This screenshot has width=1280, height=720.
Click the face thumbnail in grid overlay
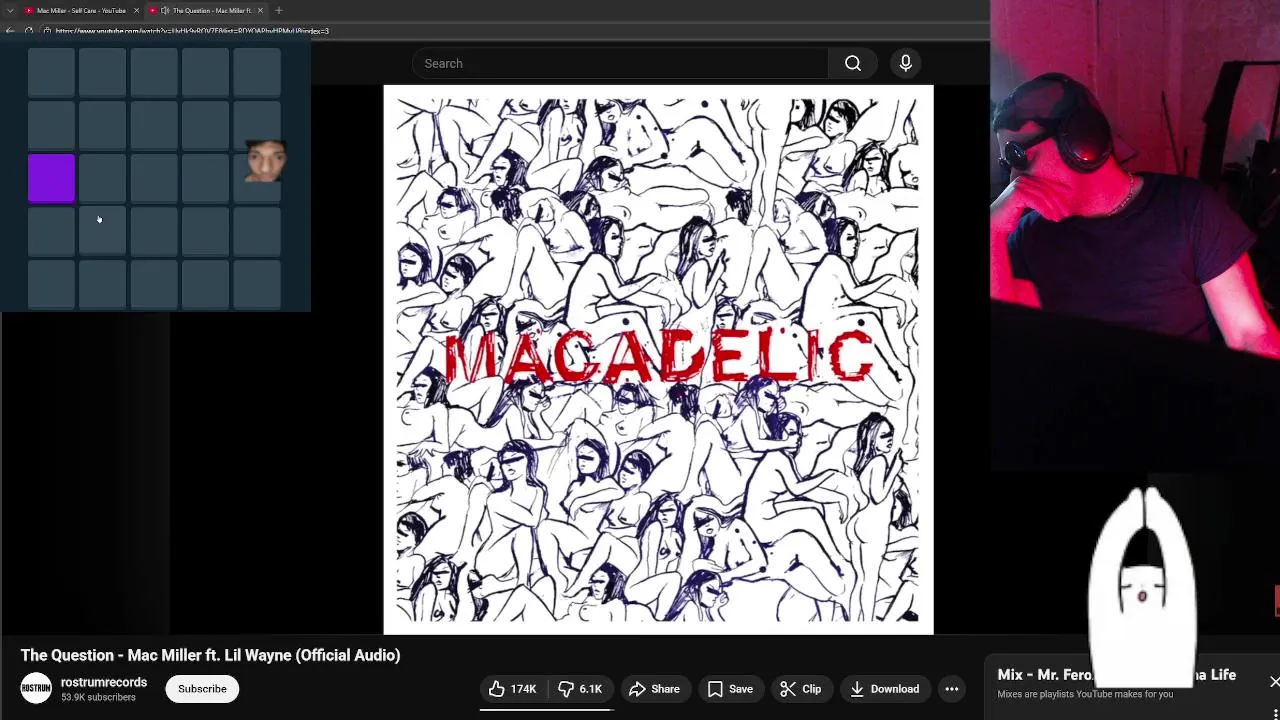coord(264,161)
